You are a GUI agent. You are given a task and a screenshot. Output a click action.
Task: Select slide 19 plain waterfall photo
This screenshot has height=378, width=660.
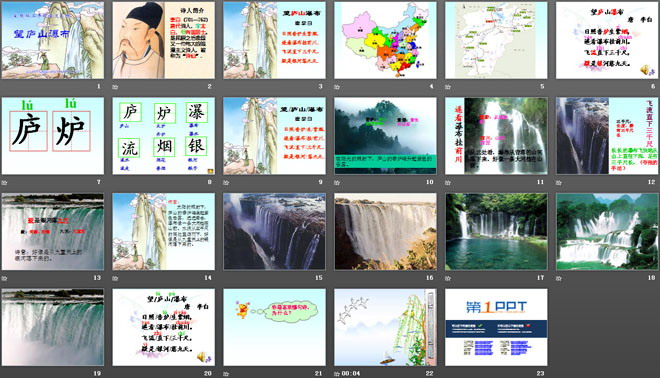[x=53, y=327]
